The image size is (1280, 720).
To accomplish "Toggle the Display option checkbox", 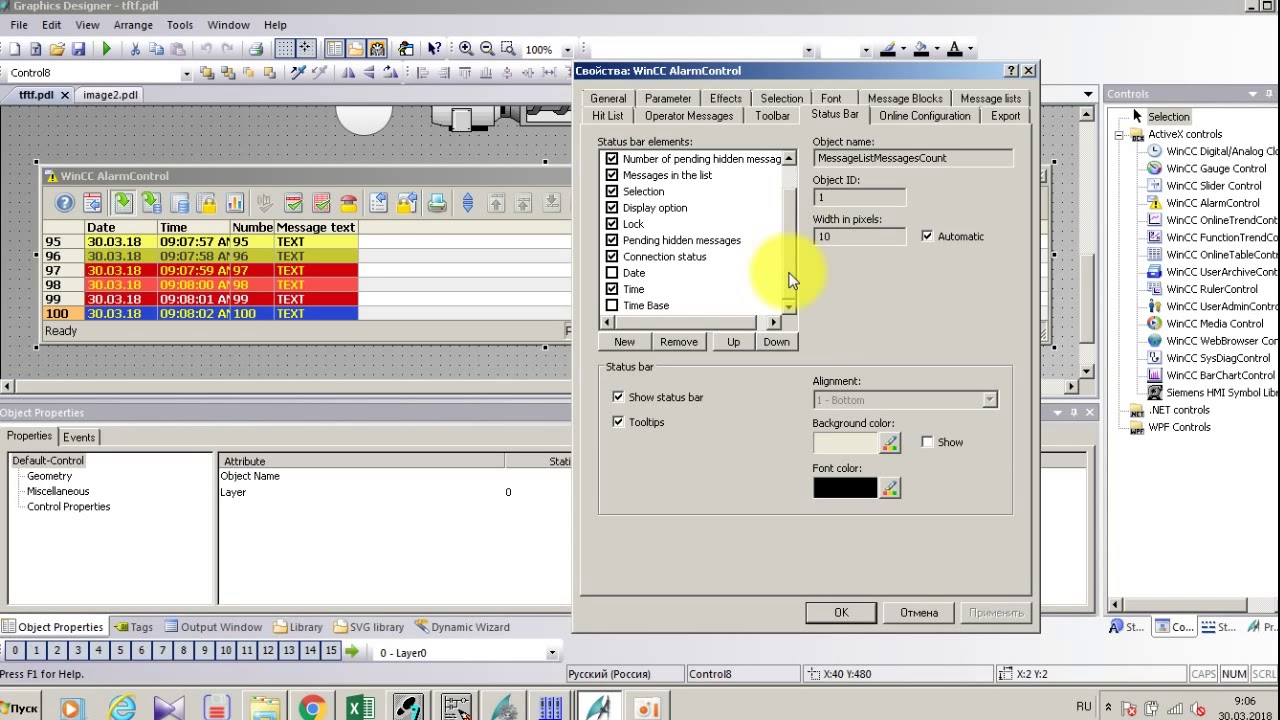I will 612,208.
